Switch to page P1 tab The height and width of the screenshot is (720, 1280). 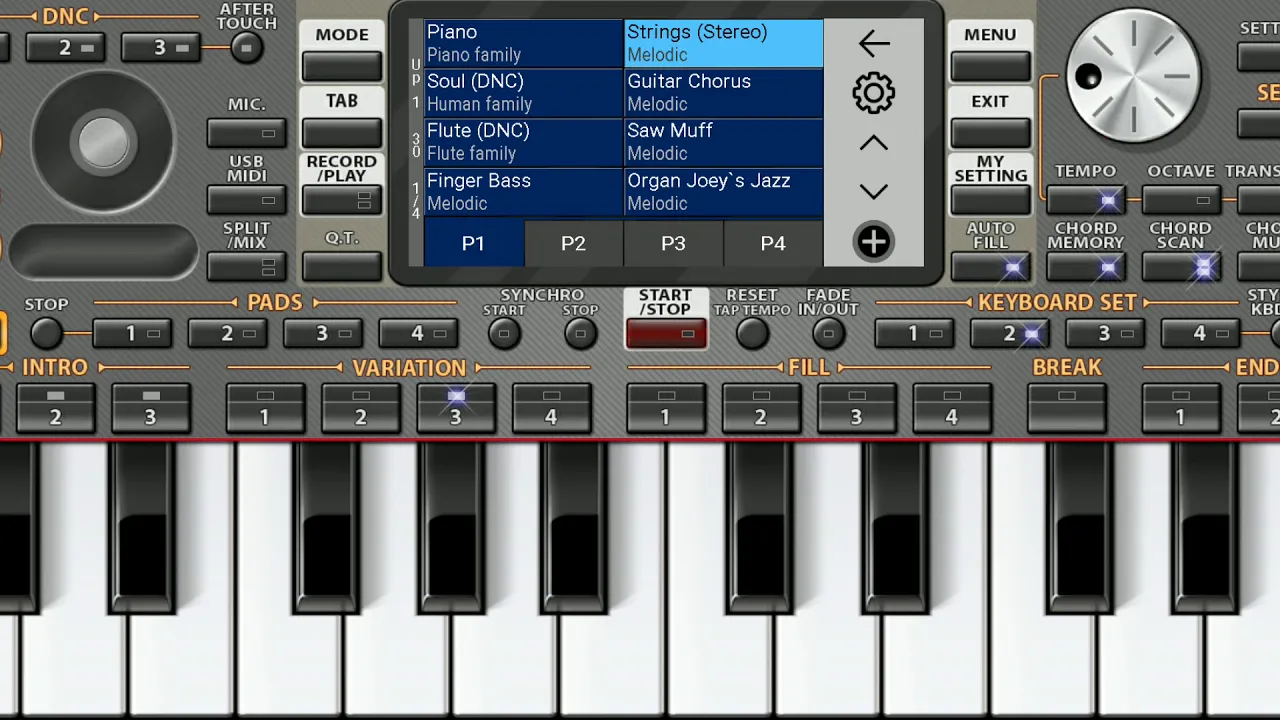pyautogui.click(x=473, y=243)
